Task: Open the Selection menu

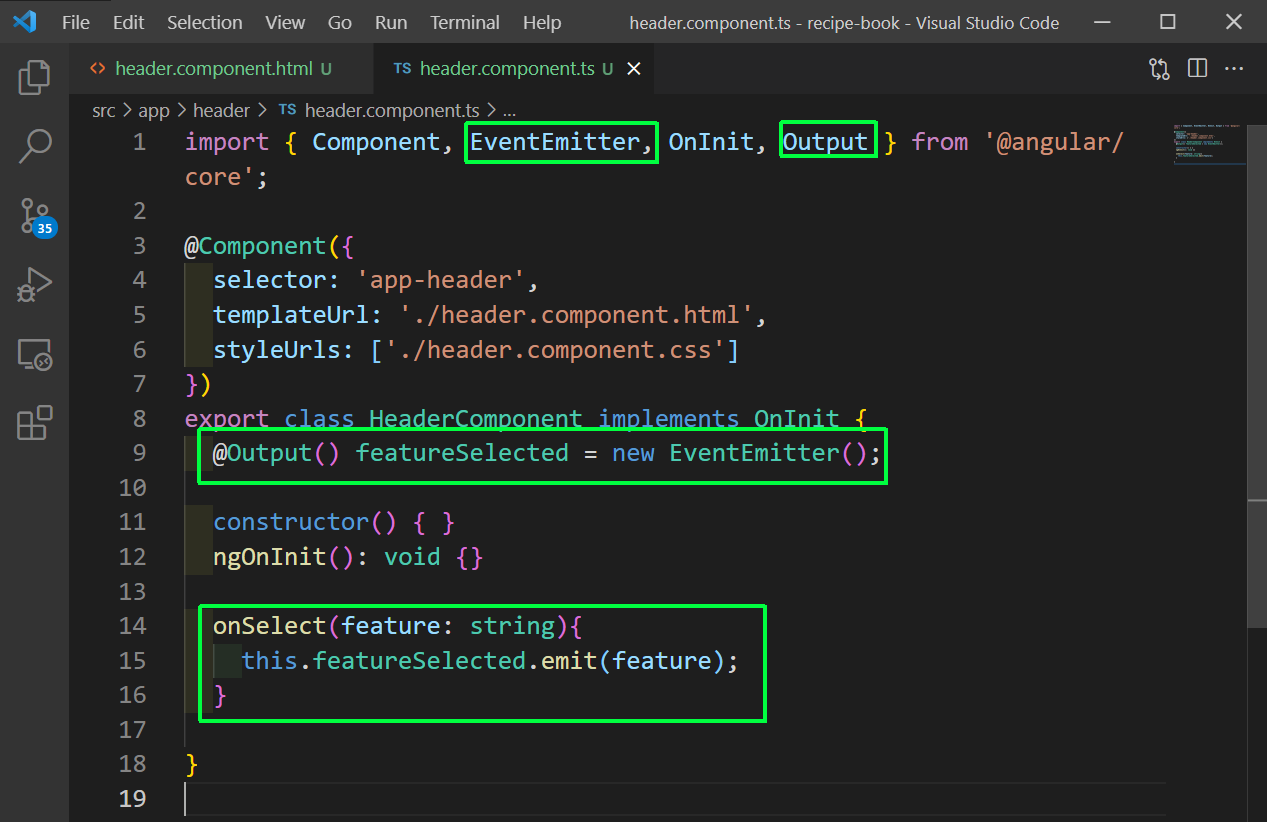Action: click(205, 22)
